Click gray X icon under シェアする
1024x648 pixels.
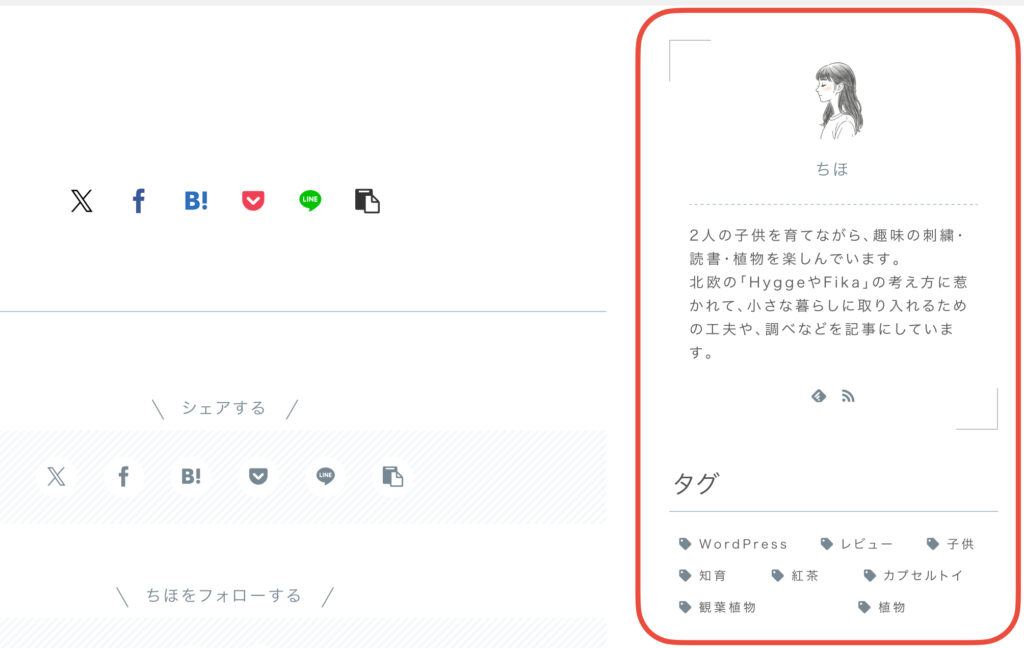56,476
